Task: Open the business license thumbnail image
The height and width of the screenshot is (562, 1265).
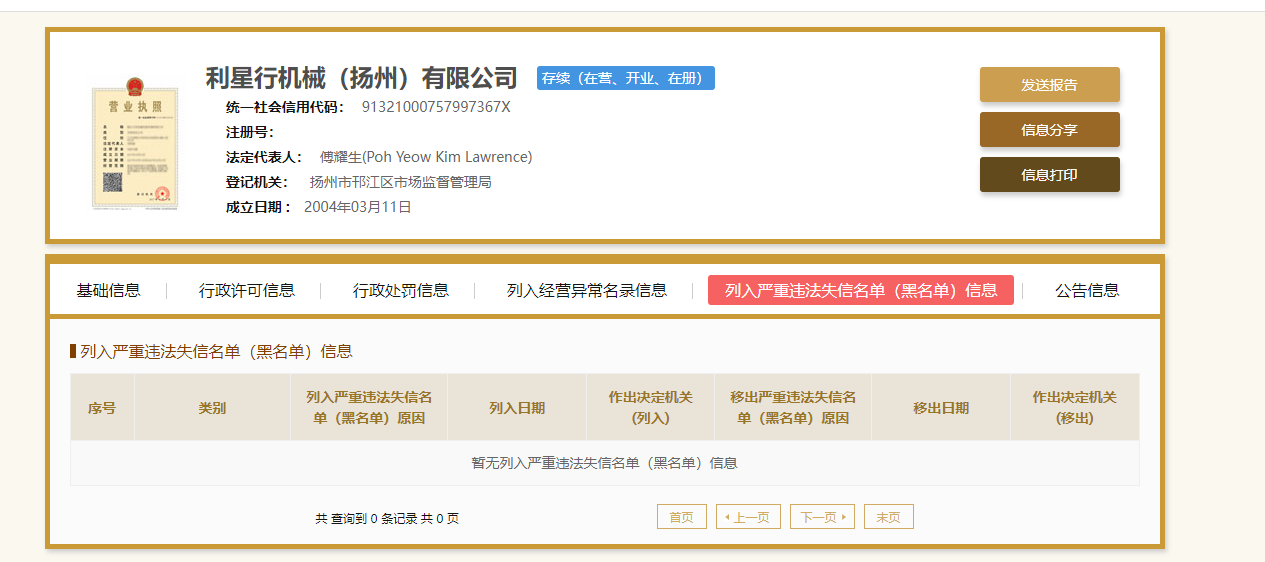Action: tap(135, 143)
